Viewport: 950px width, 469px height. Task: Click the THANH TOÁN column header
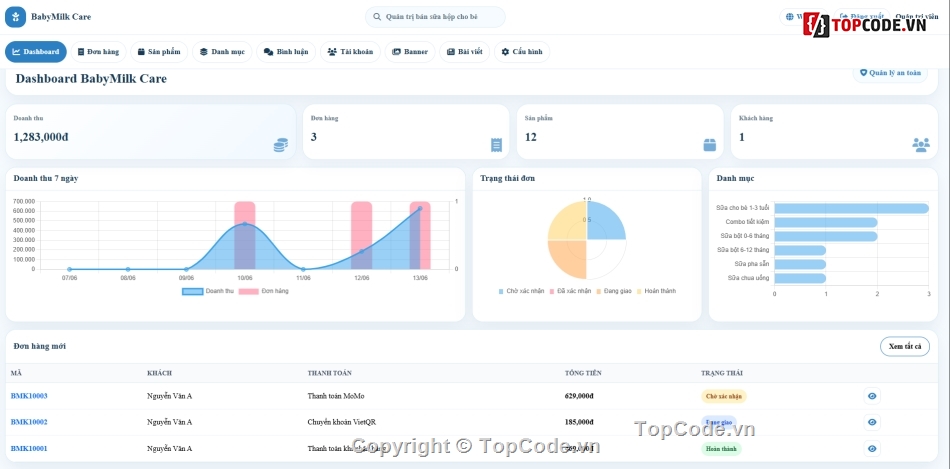[330, 373]
